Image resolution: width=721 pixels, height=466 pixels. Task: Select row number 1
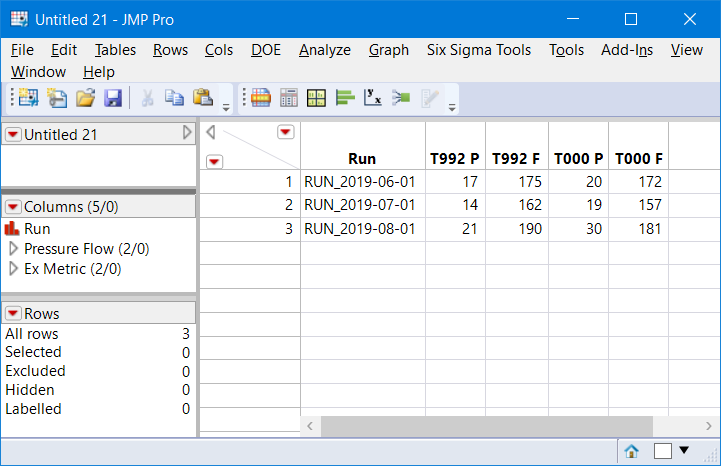250,182
